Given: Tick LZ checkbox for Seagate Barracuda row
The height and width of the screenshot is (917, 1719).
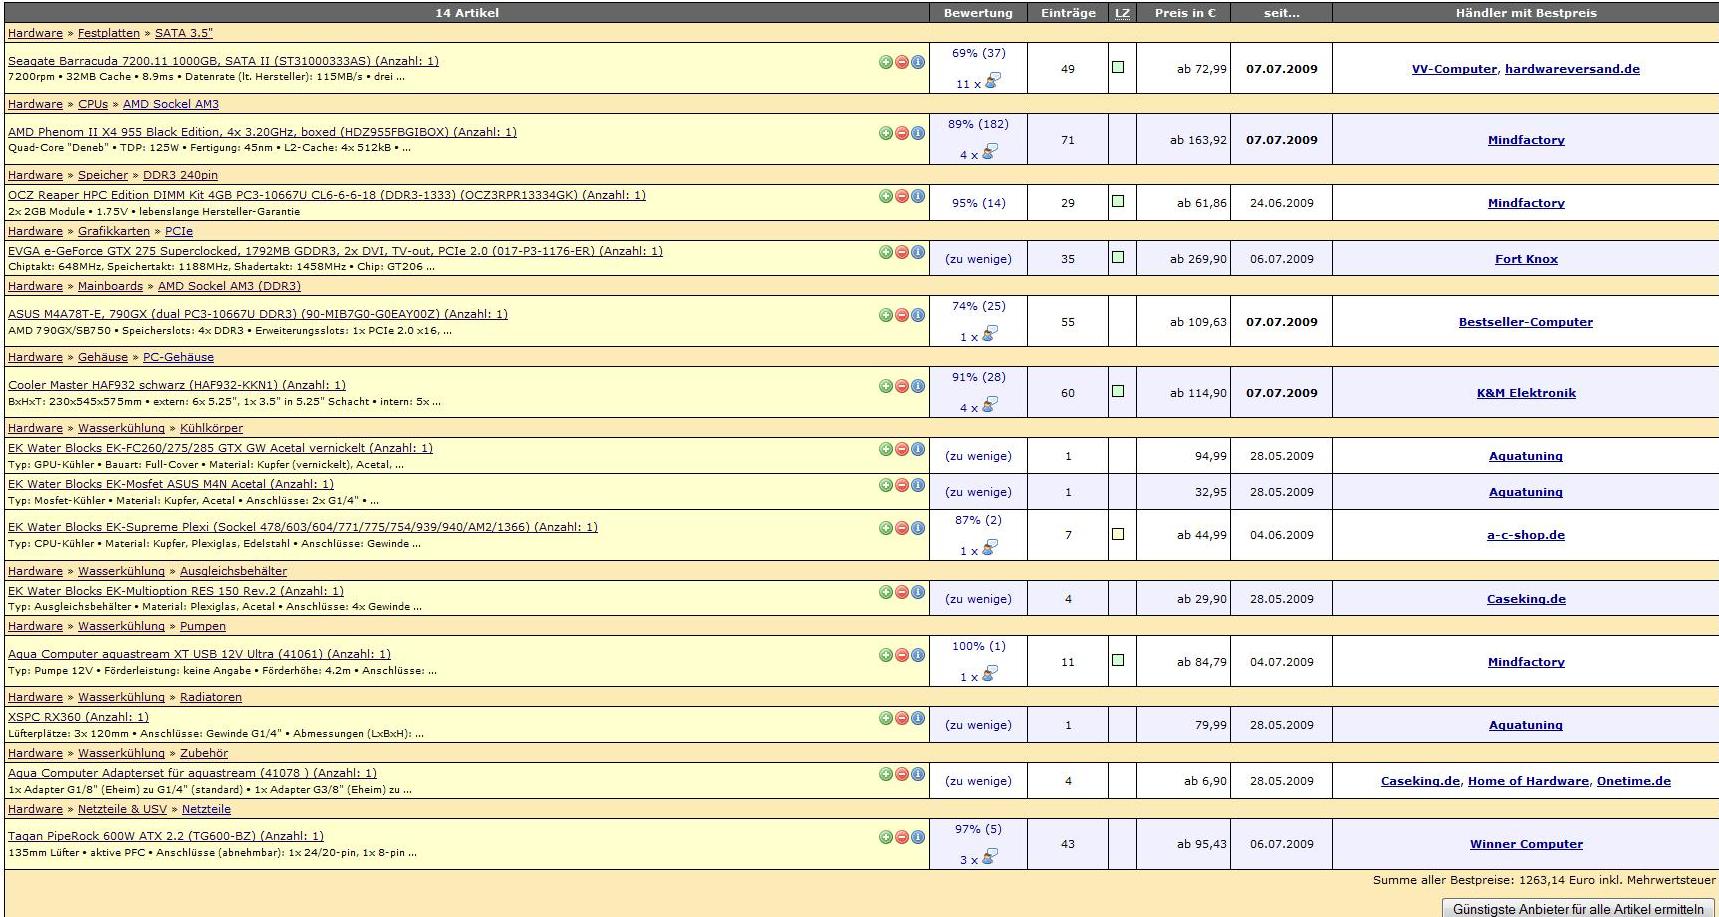Looking at the screenshot, I should point(1118,67).
